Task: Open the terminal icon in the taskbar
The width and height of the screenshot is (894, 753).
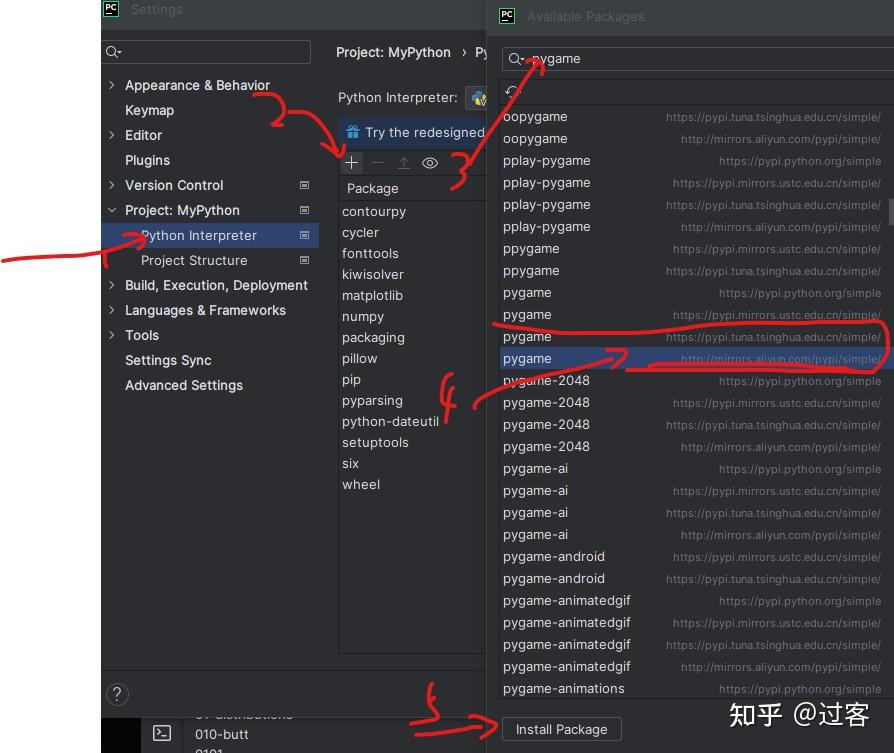Action: [x=162, y=733]
